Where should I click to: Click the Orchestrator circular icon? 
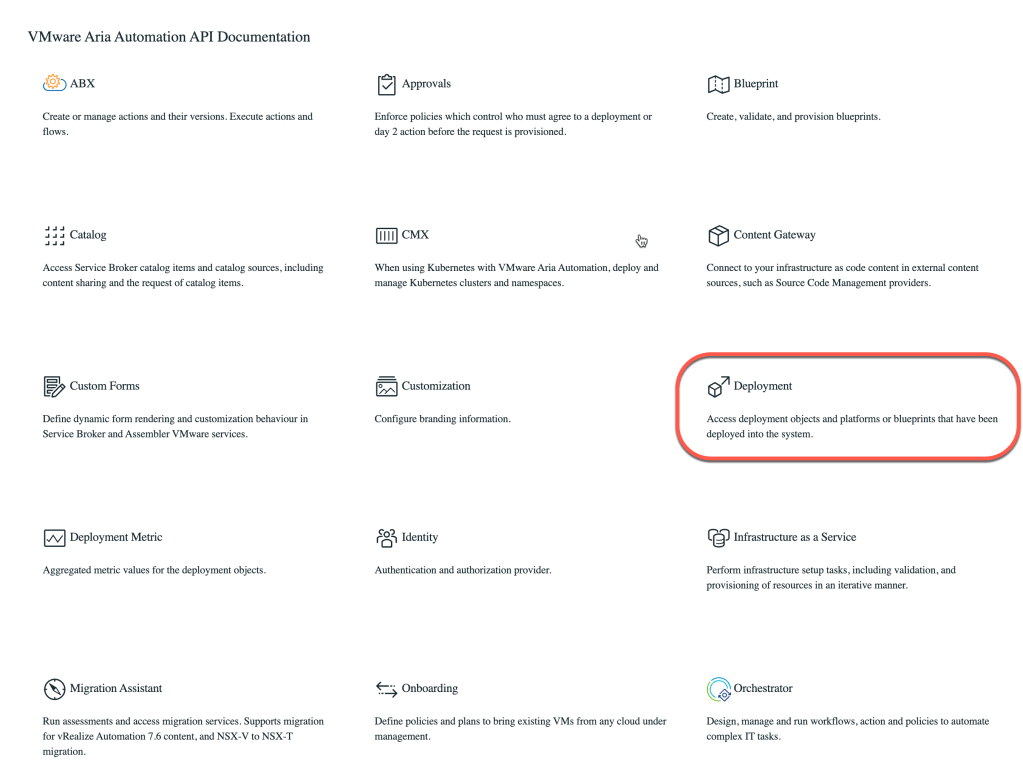pos(718,688)
